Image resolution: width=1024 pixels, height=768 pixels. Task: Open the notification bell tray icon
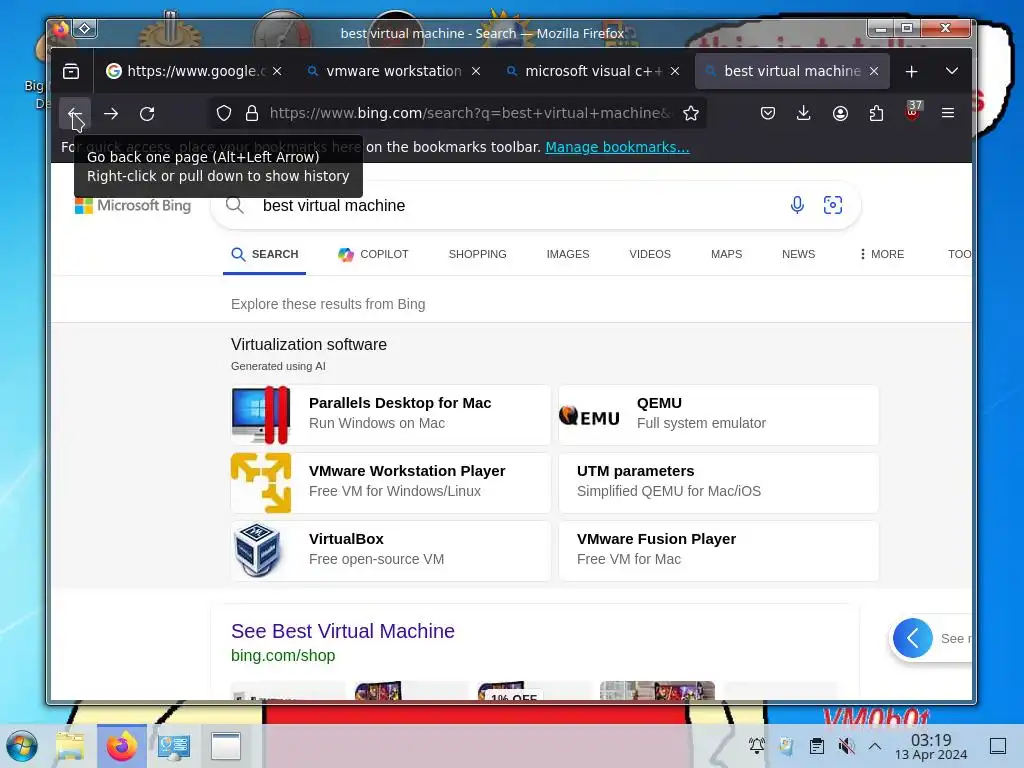pos(757,746)
